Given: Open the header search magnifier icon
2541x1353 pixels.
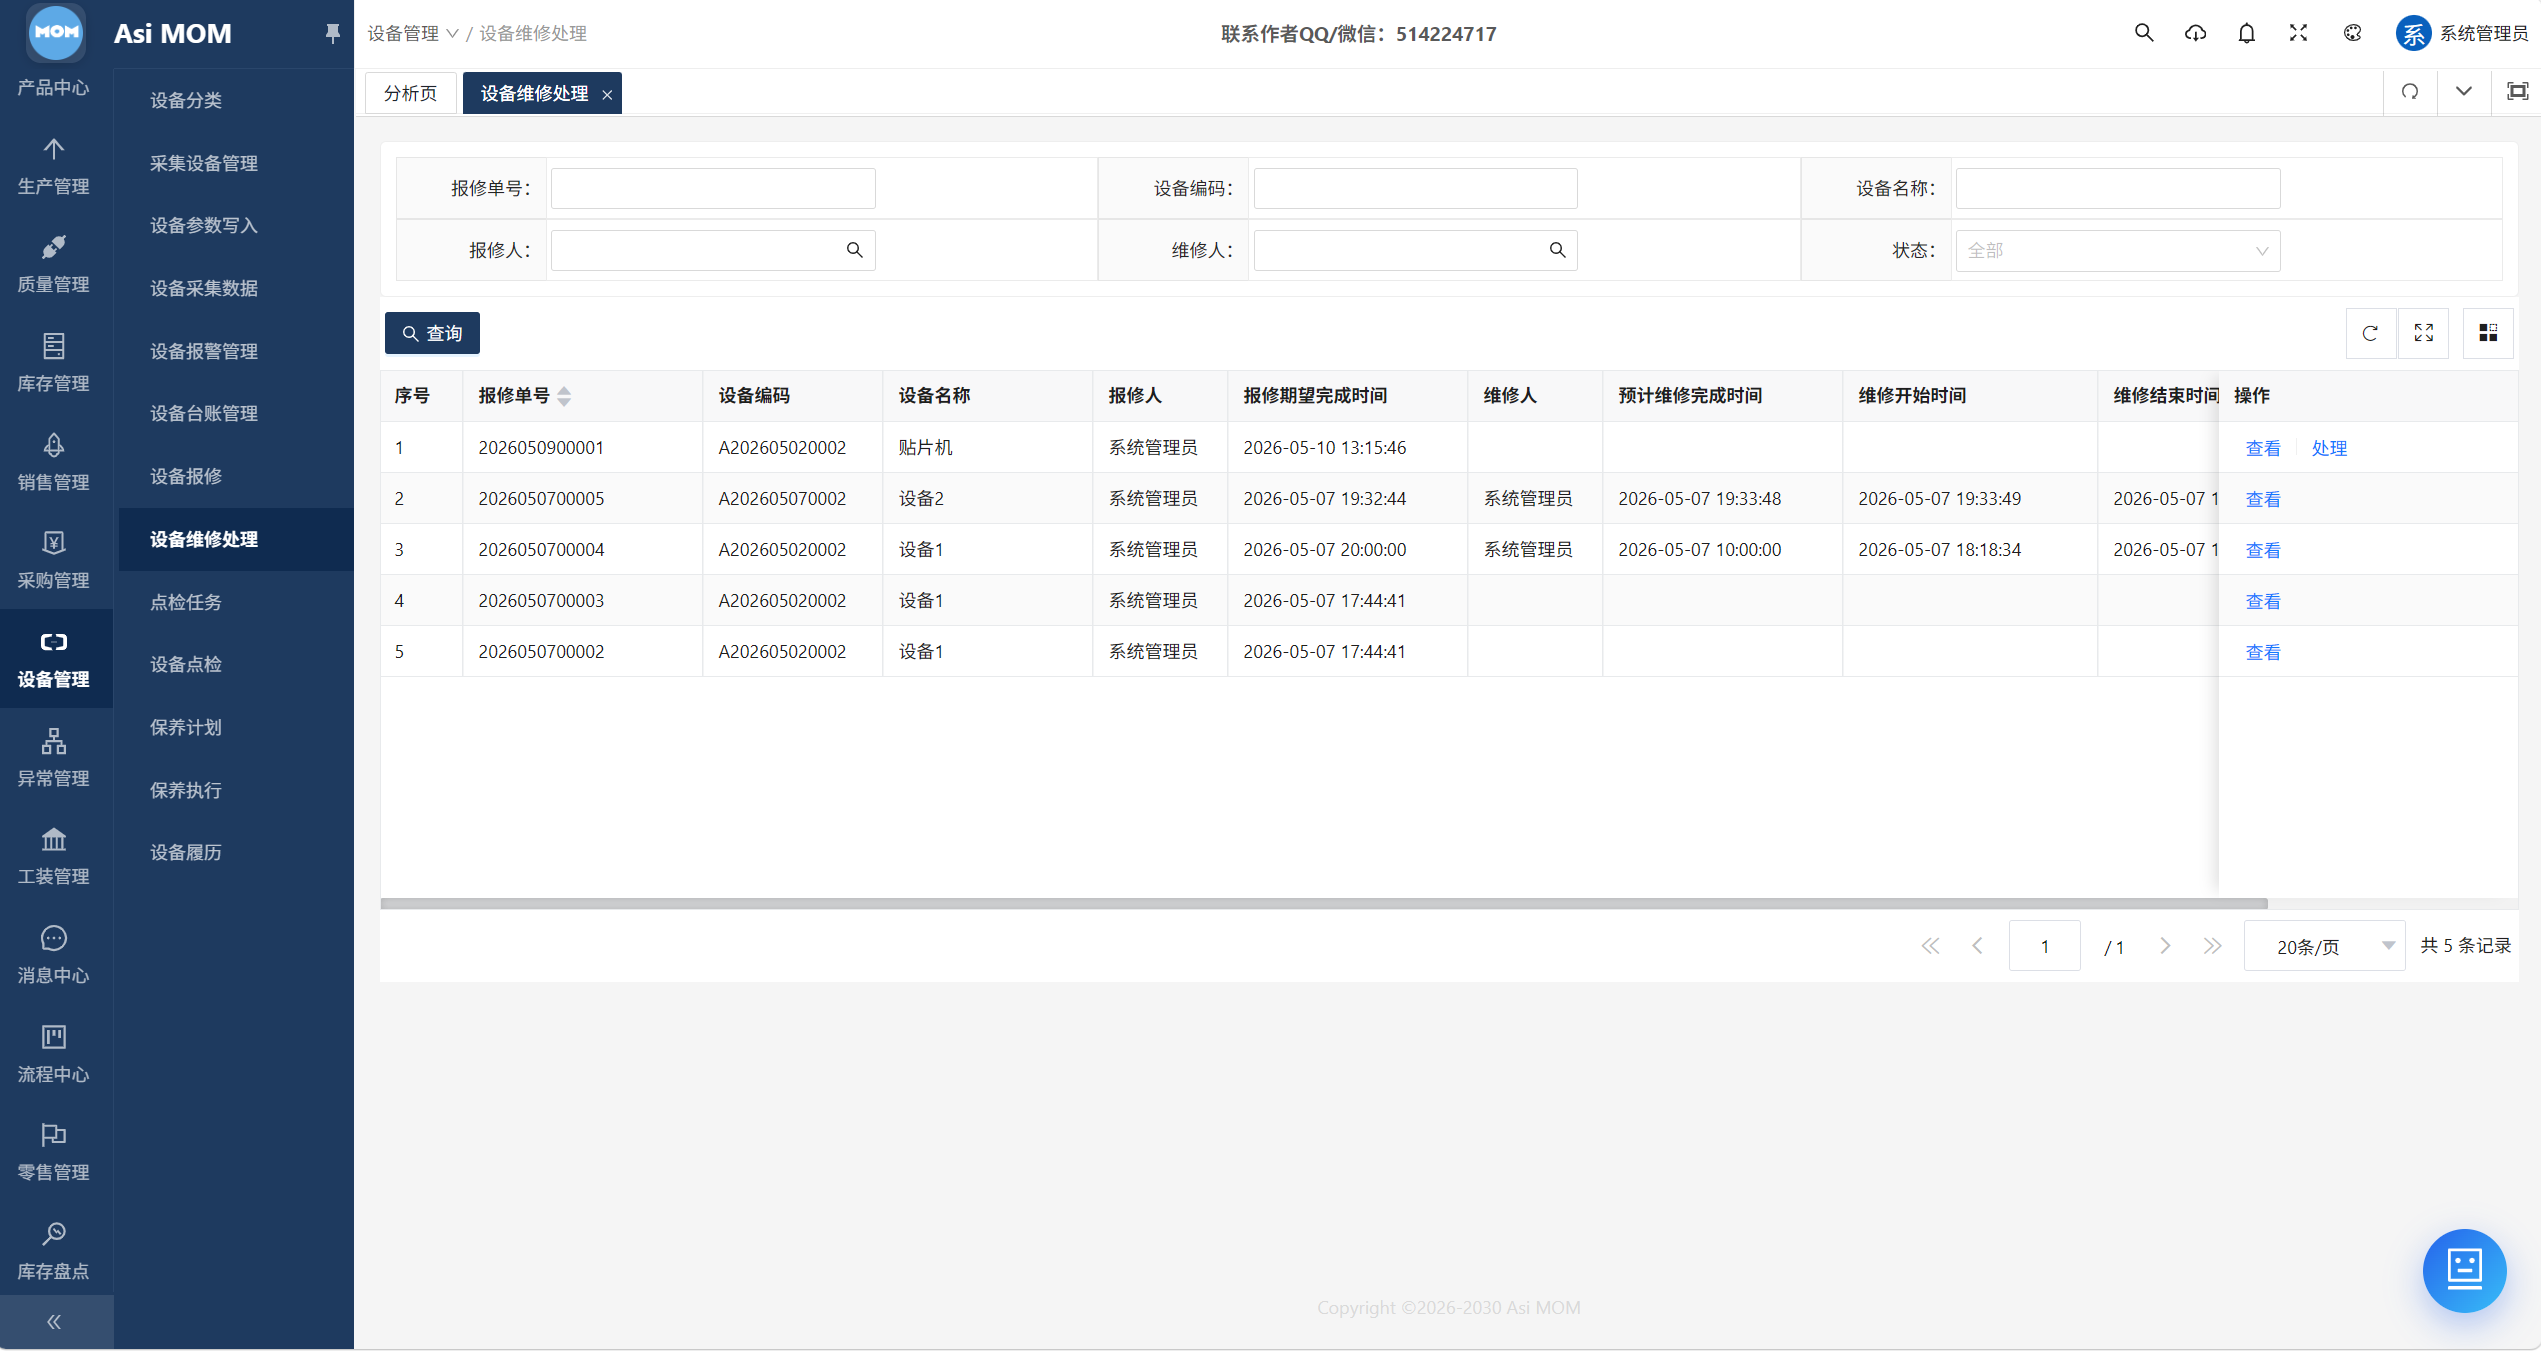Looking at the screenshot, I should [x=2143, y=33].
